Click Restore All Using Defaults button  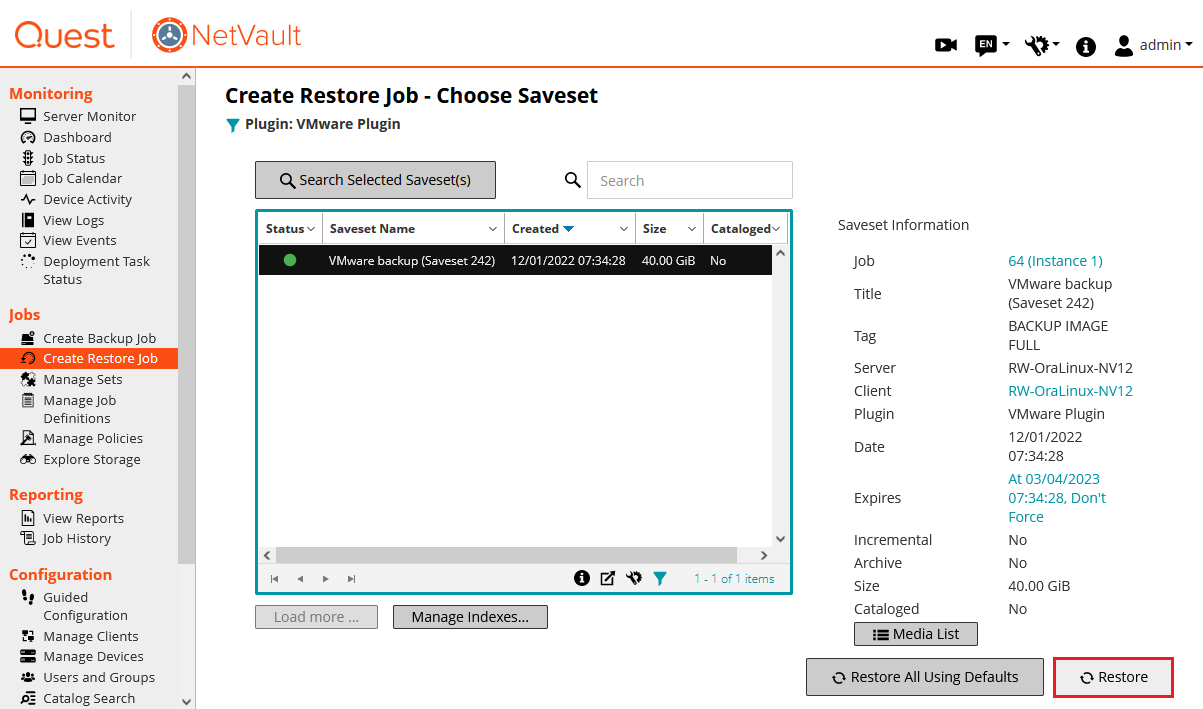tap(925, 677)
